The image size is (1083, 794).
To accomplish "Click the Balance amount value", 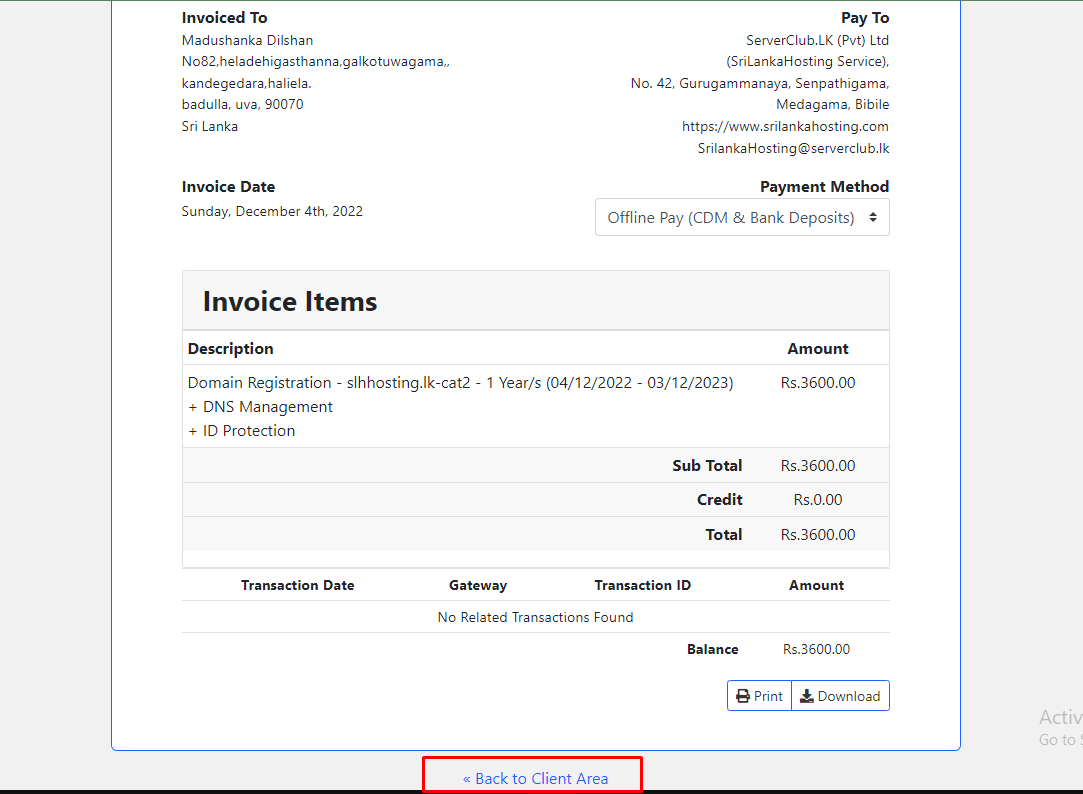I will pyautogui.click(x=816, y=650).
